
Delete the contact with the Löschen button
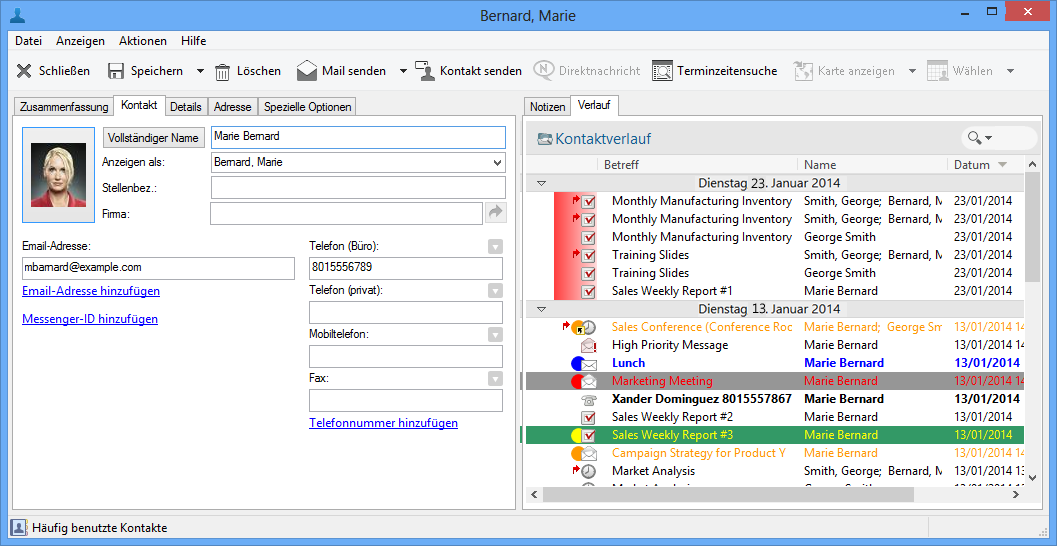pyautogui.click(x=247, y=71)
